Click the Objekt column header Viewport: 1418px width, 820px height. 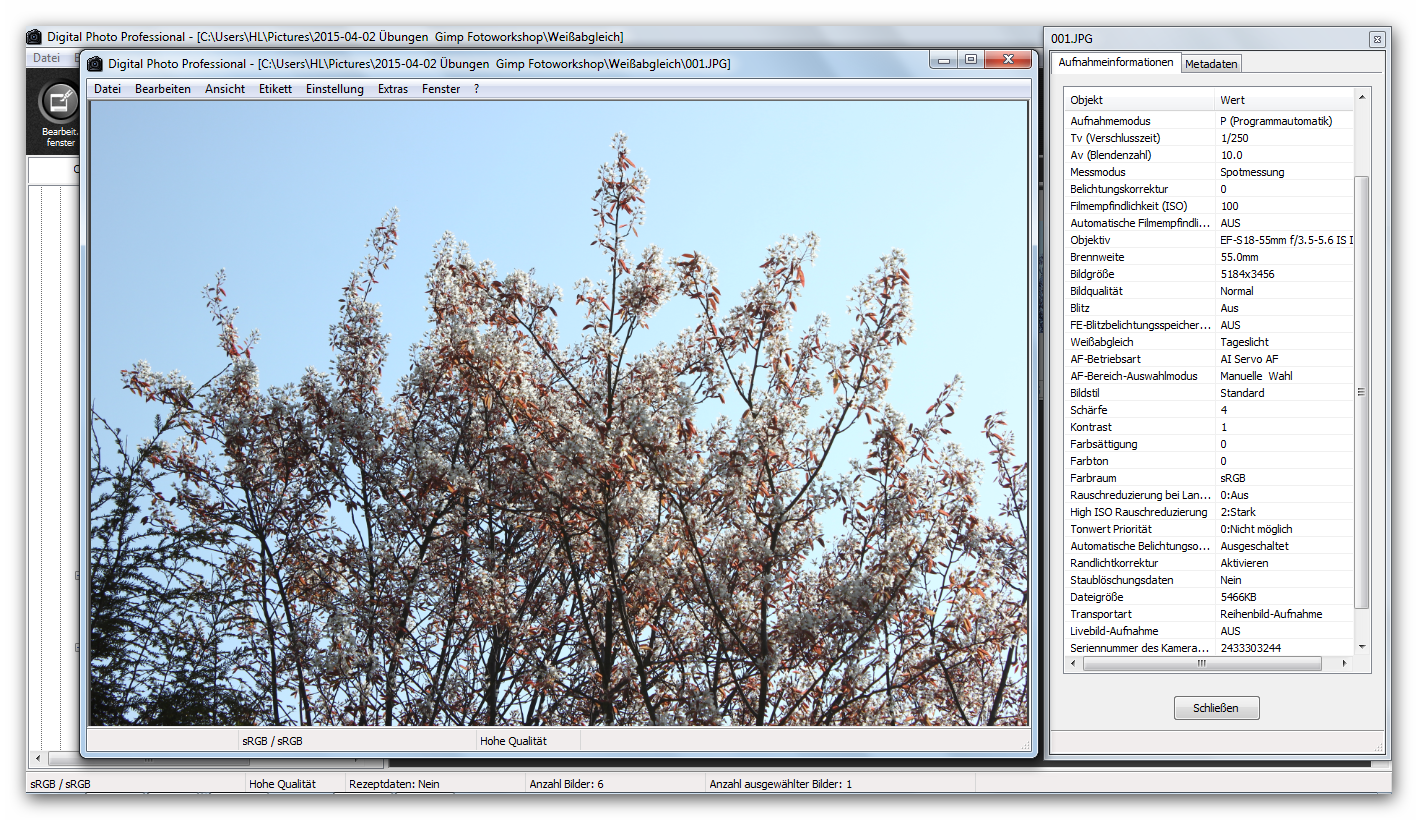(1139, 100)
